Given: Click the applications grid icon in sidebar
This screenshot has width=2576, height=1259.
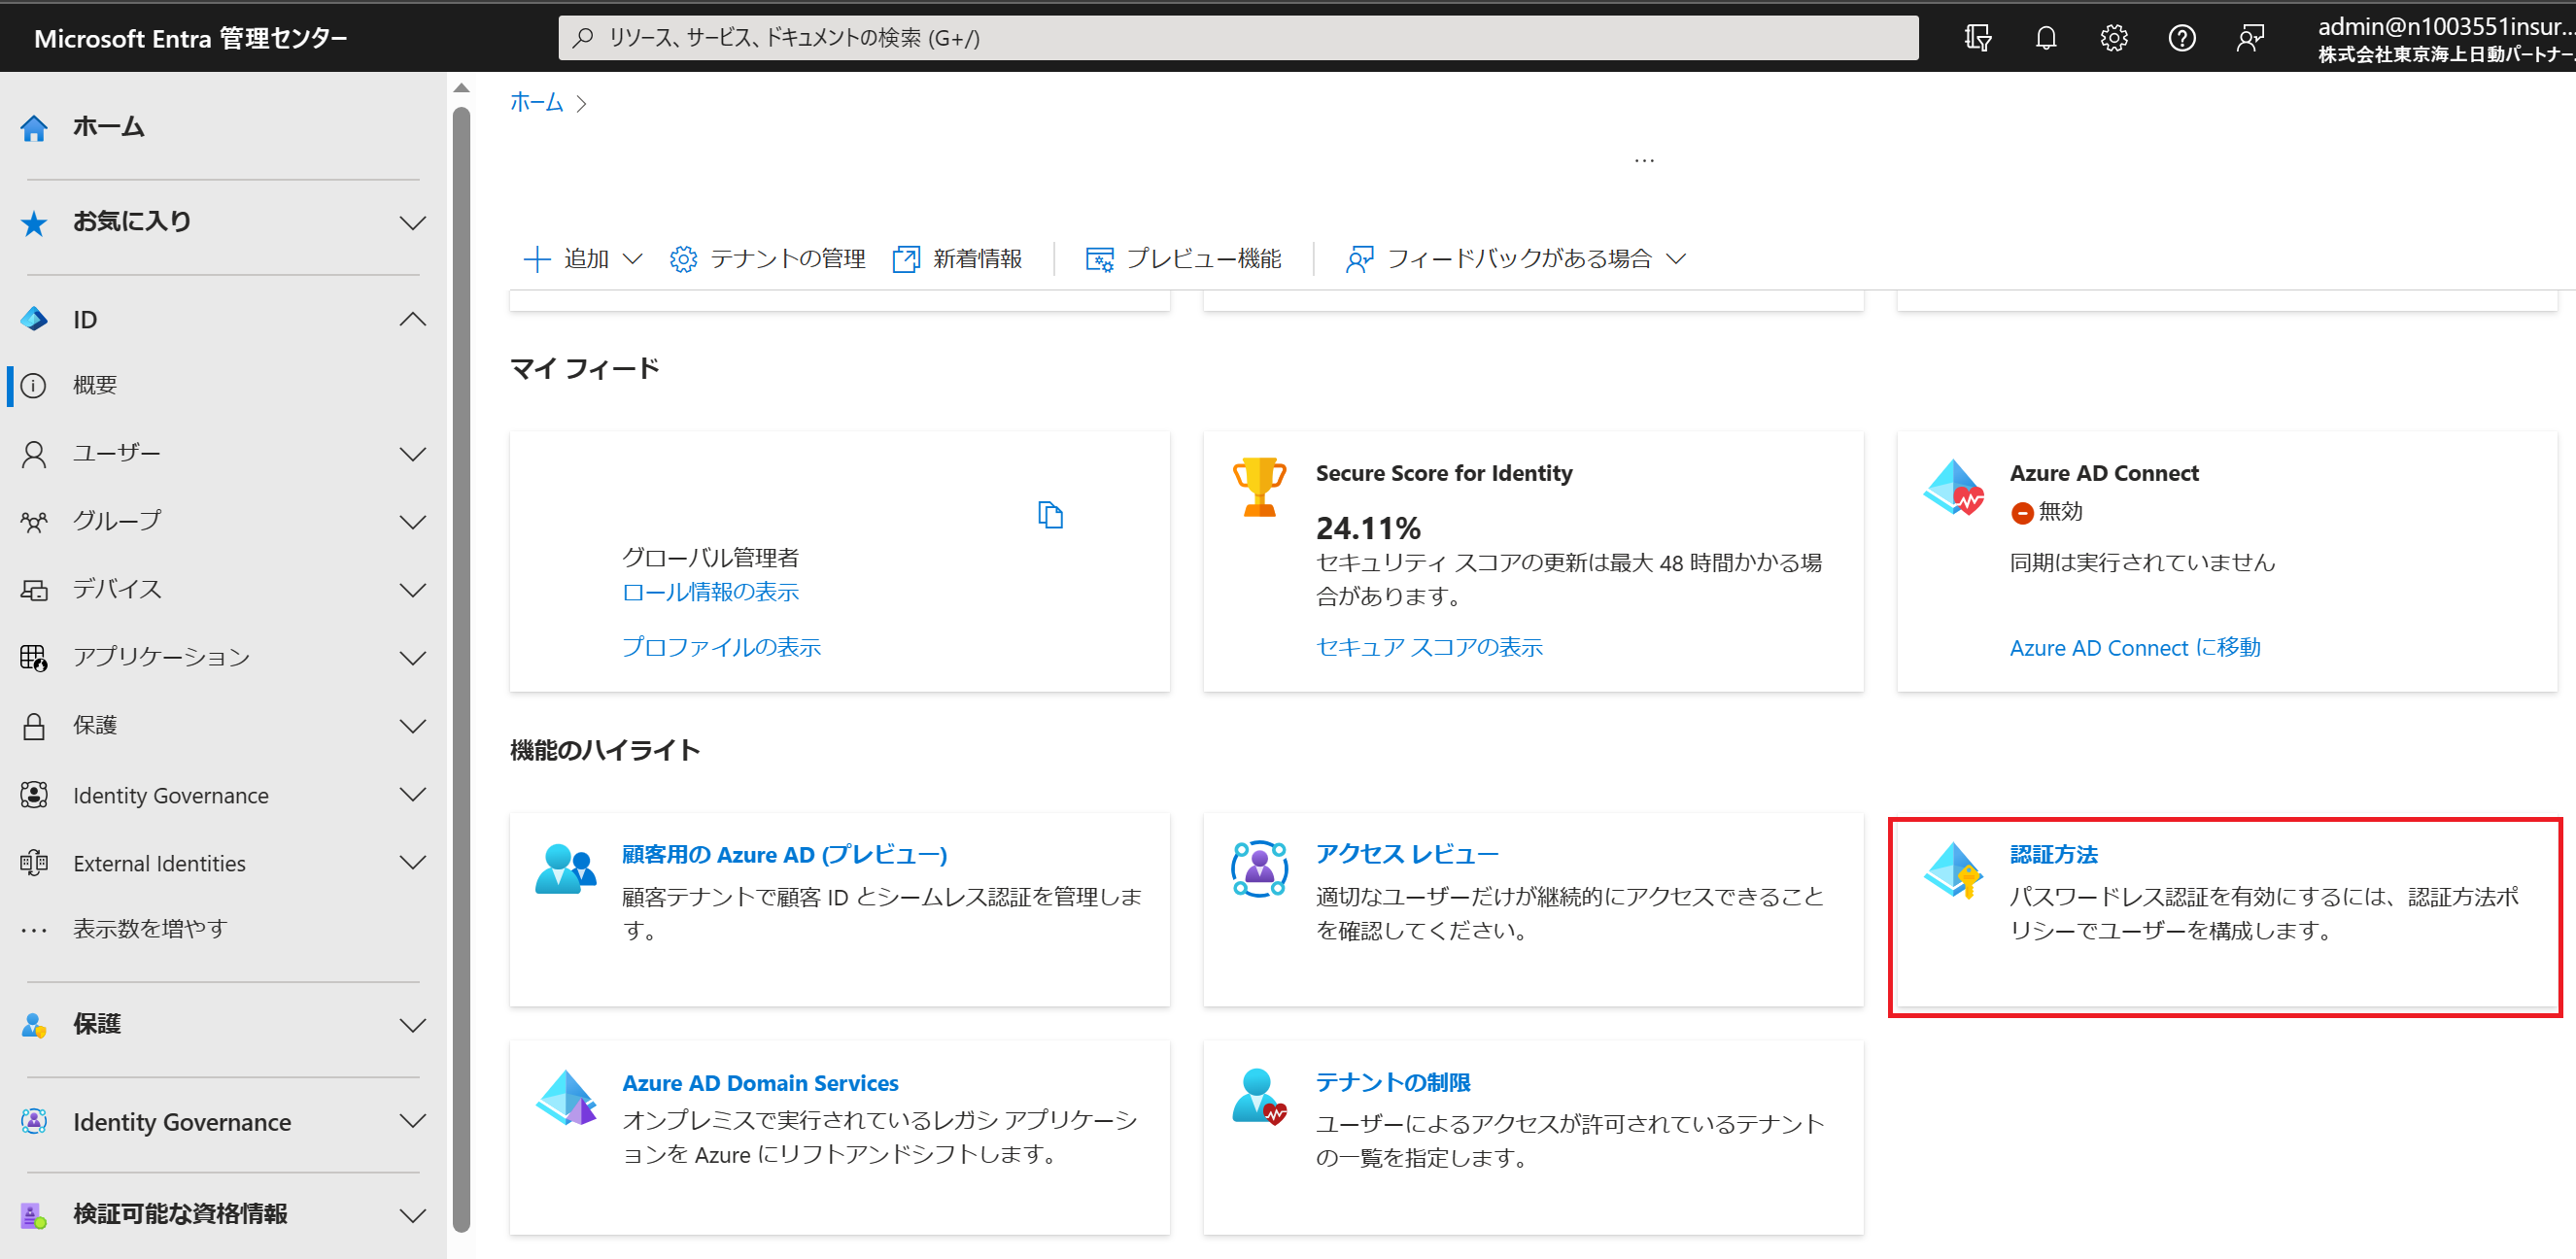Looking at the screenshot, I should point(34,657).
